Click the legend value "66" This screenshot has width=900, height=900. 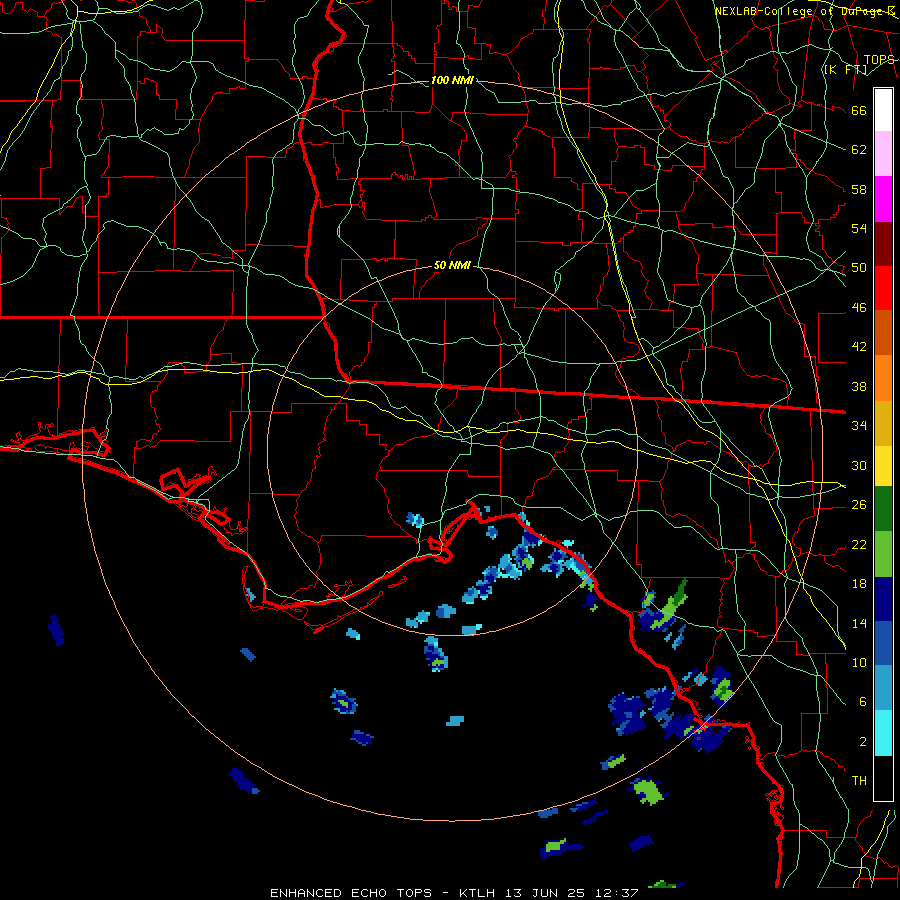(x=859, y=110)
